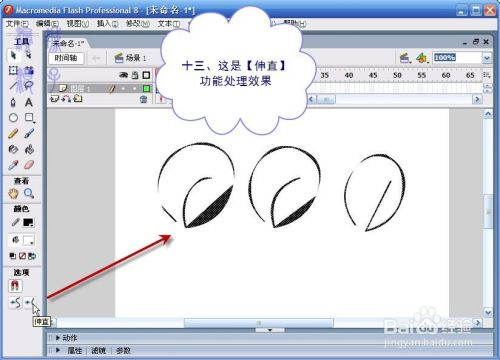Open the 文件 (File) menu

(x=17, y=23)
